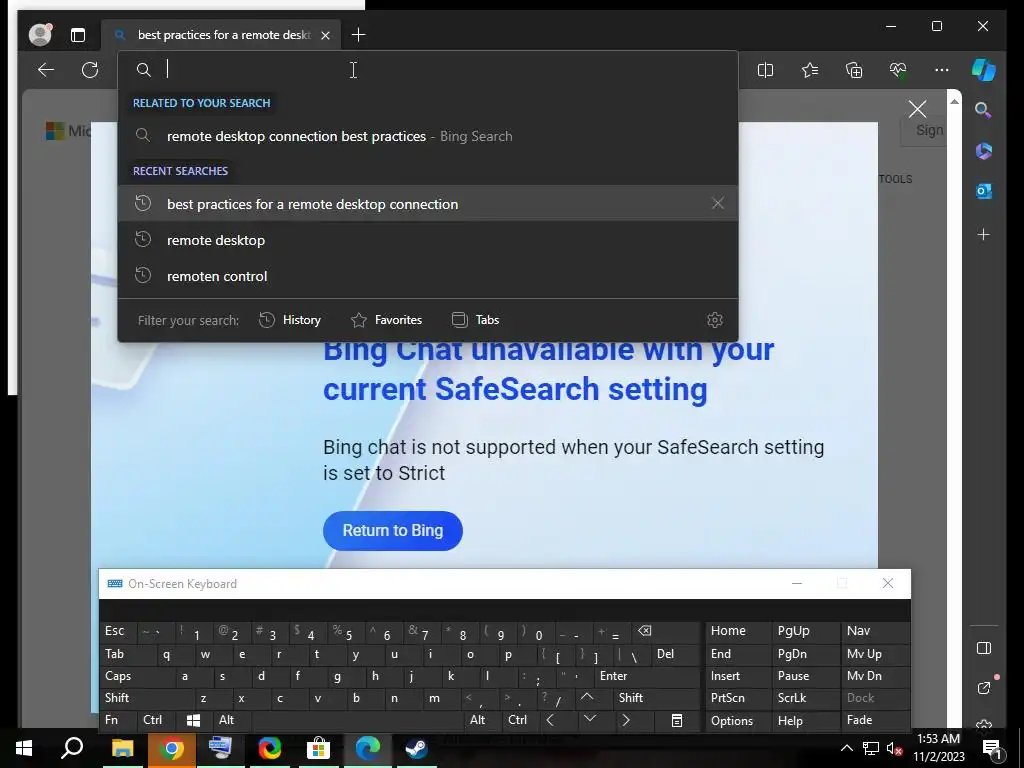Refresh the page with the reload icon

click(90, 70)
